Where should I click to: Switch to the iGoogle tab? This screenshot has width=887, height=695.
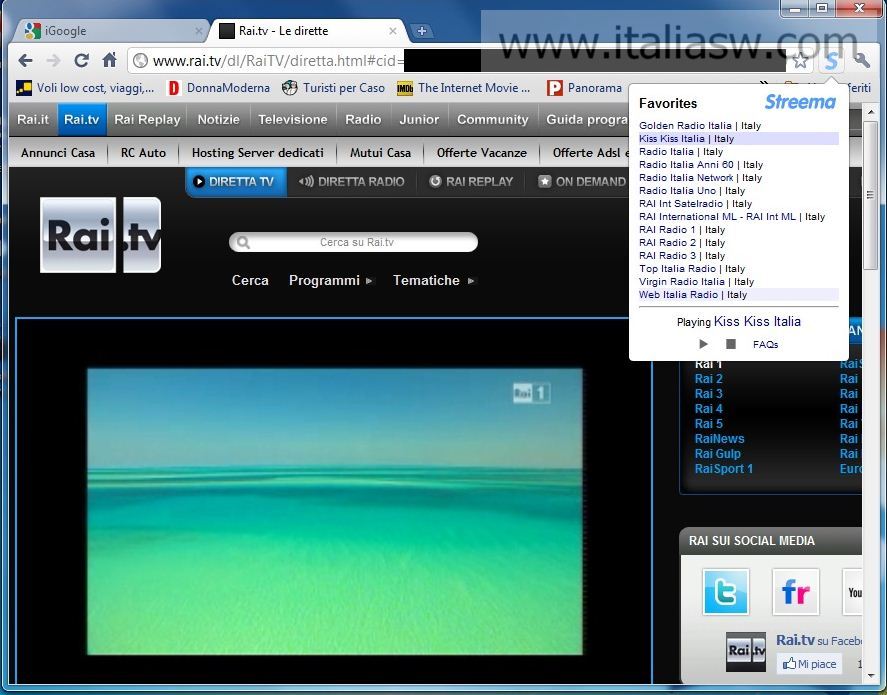pyautogui.click(x=111, y=31)
